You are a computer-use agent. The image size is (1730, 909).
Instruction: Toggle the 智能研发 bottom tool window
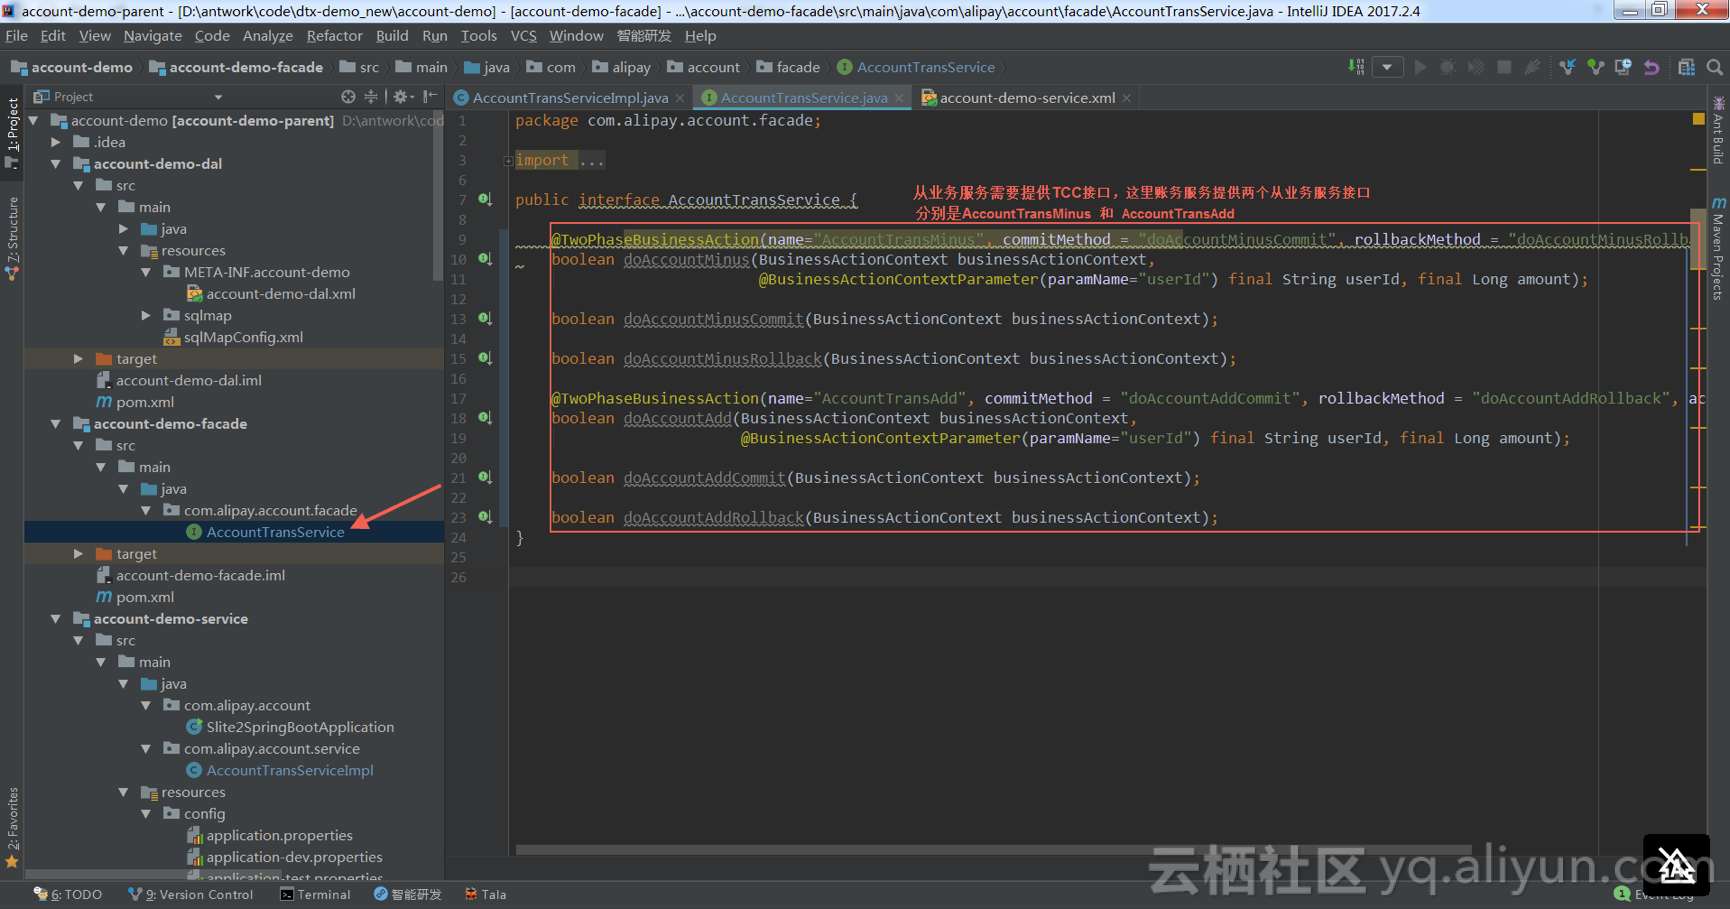click(408, 894)
